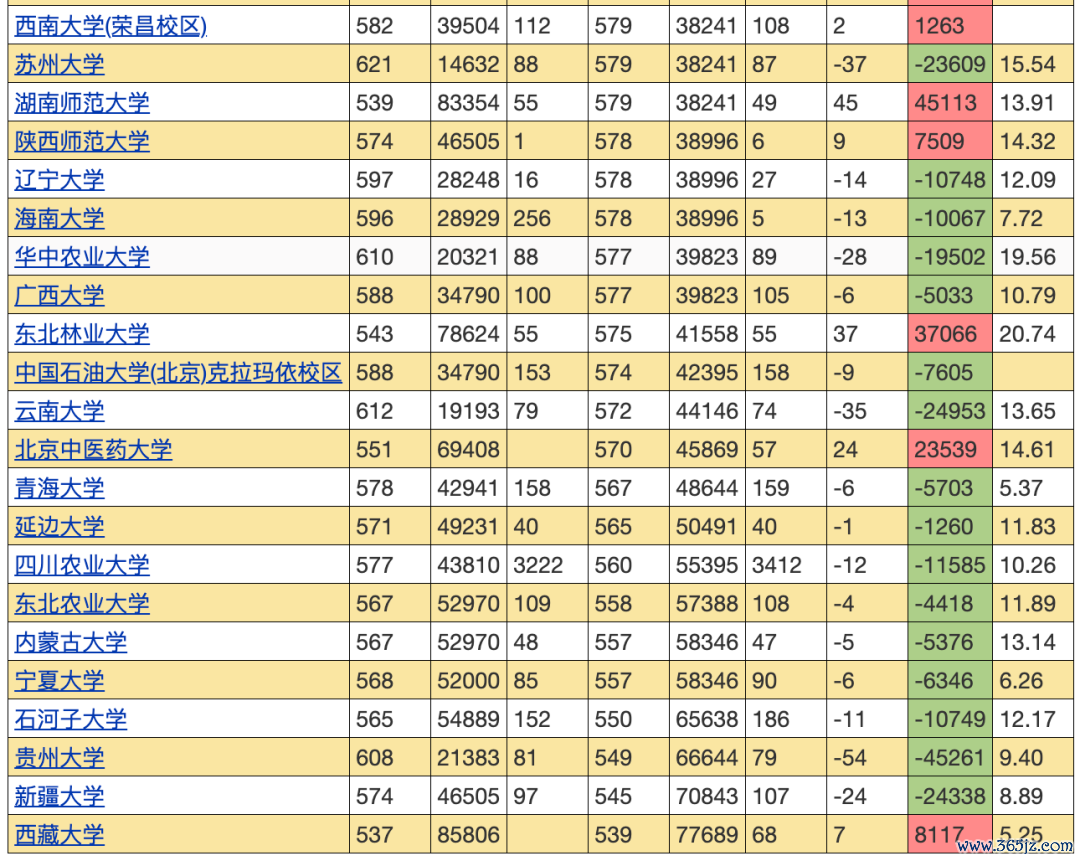Select score 621 in 苏州大学 row
Viewport: 1080px width, 861px height.
pos(374,65)
